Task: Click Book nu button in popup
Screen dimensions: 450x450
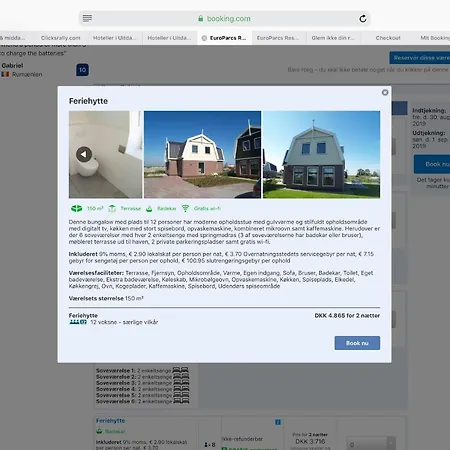Action: tap(357, 343)
